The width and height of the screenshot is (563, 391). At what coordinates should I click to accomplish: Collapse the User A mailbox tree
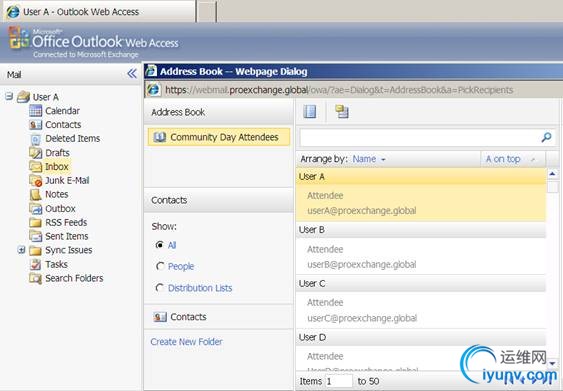pos(9,96)
